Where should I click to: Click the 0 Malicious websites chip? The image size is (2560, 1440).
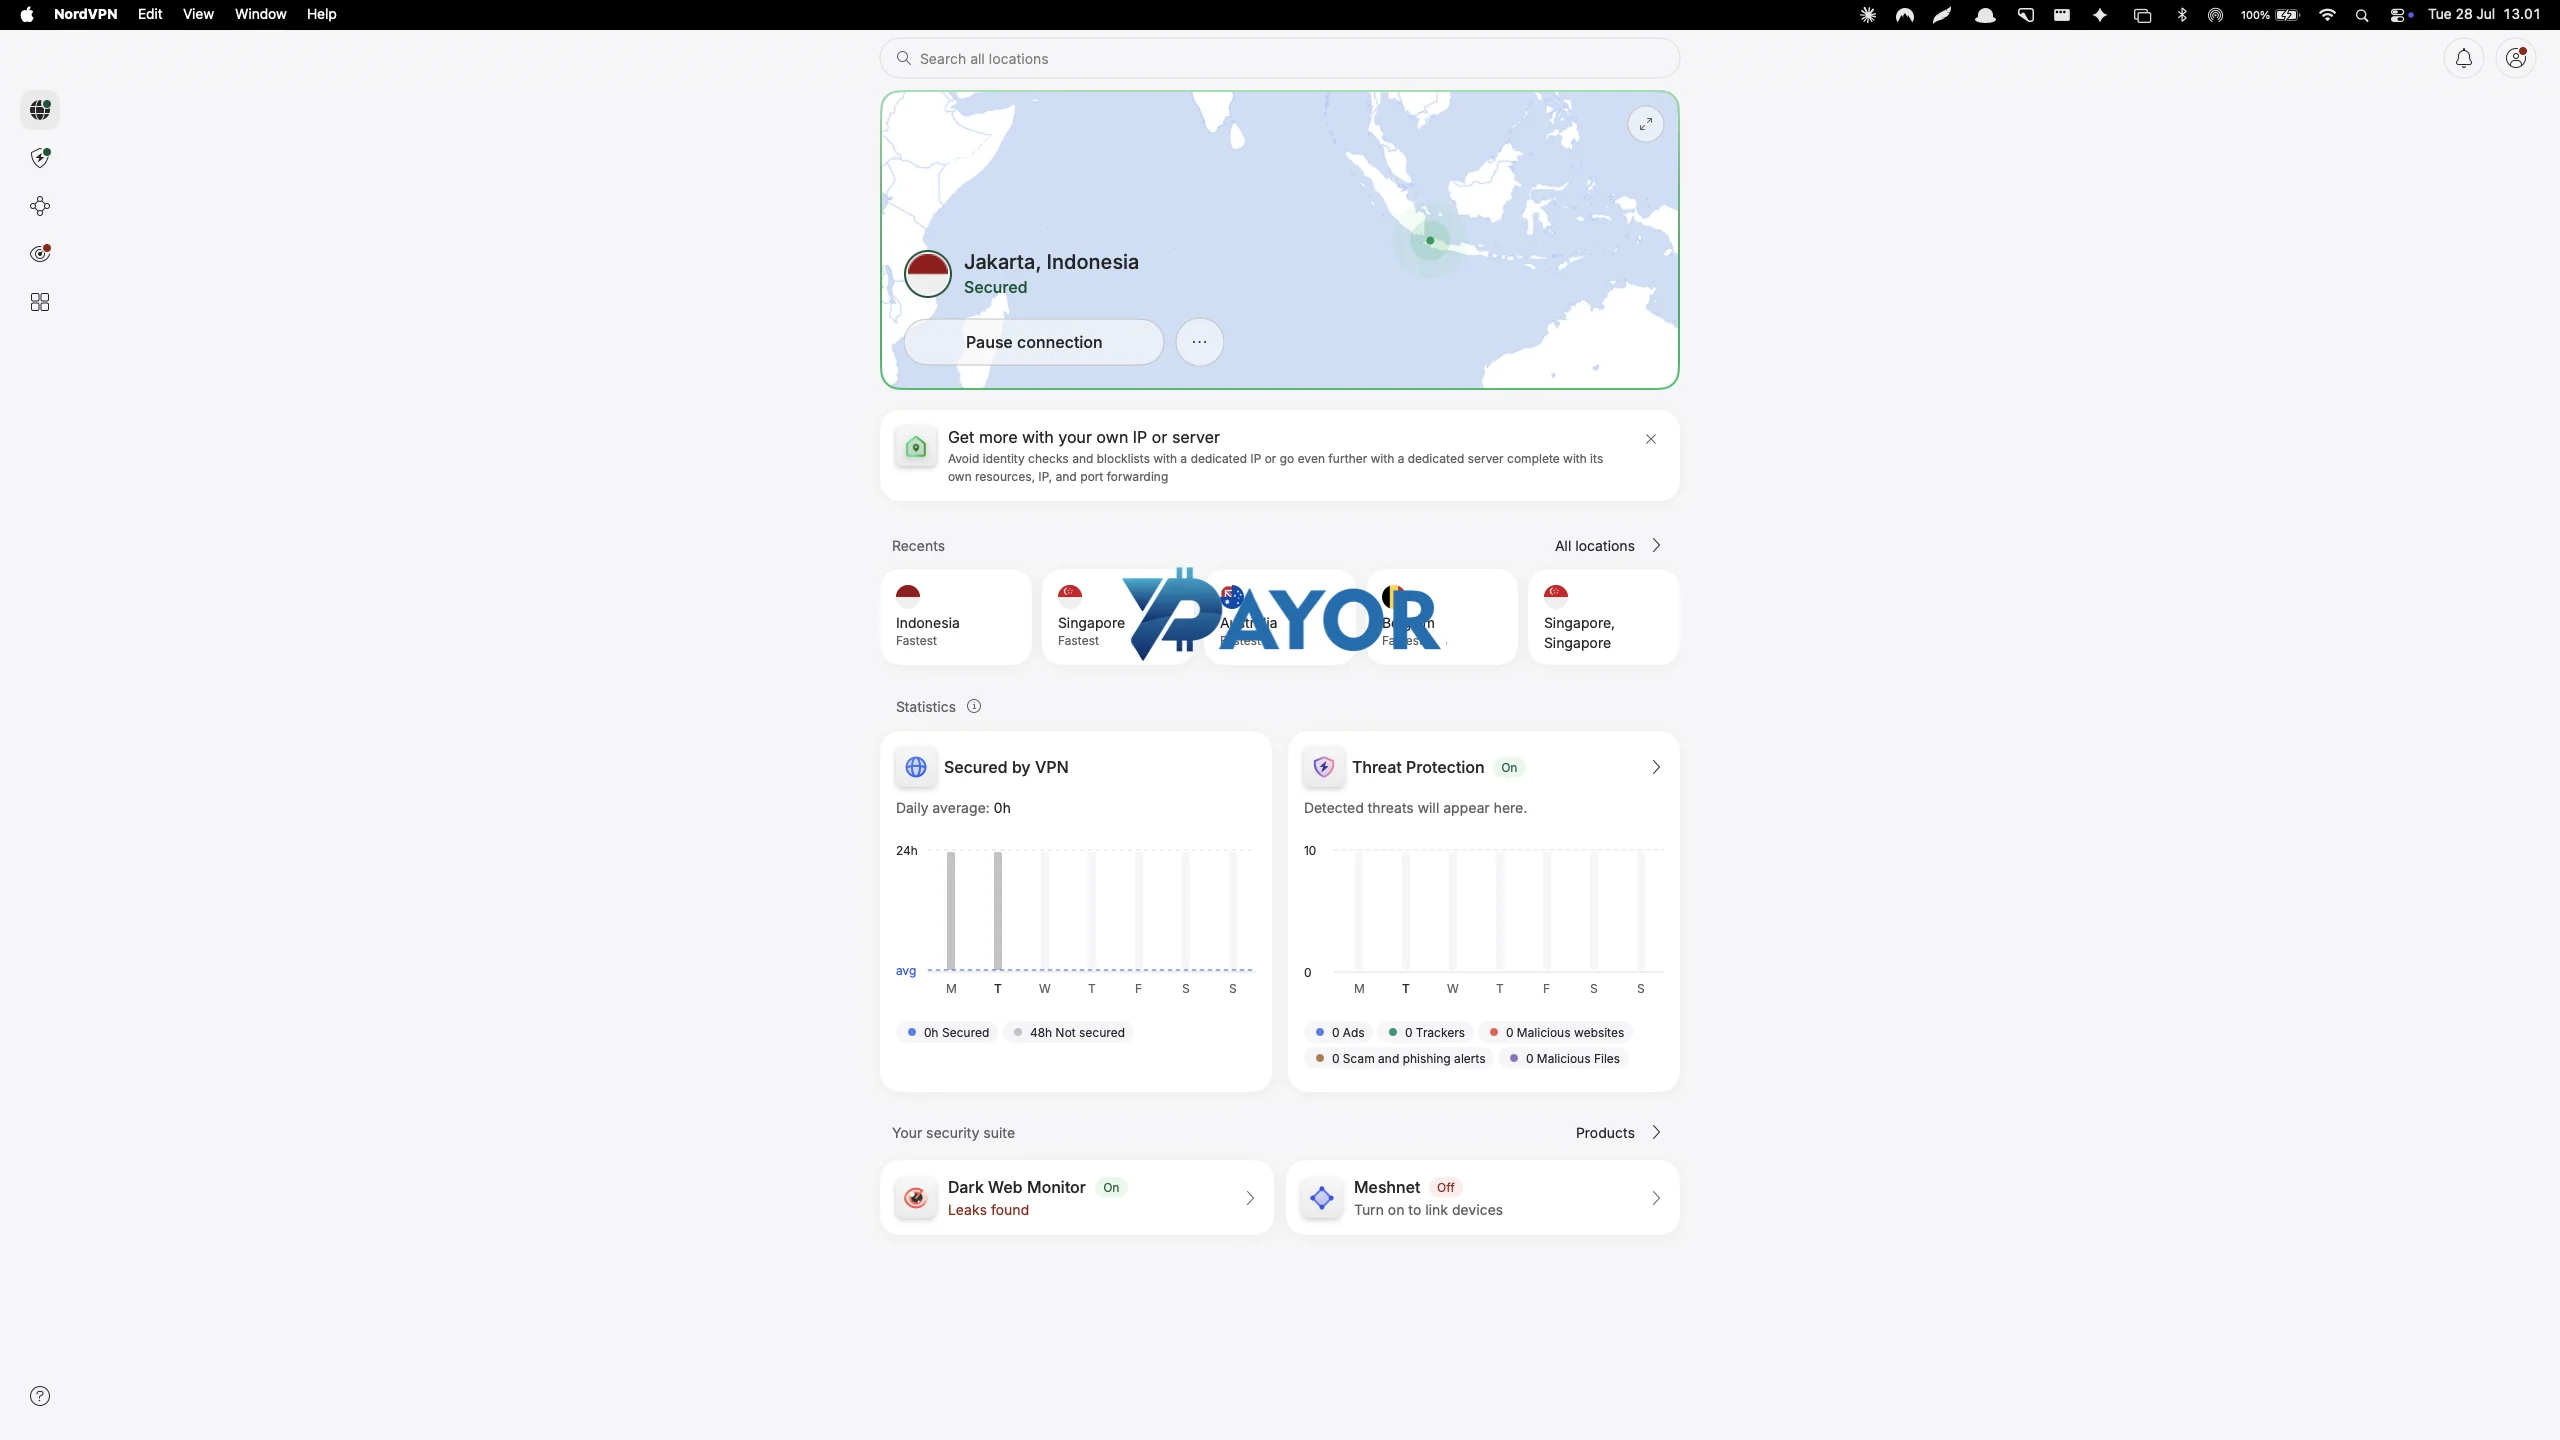point(1556,1032)
